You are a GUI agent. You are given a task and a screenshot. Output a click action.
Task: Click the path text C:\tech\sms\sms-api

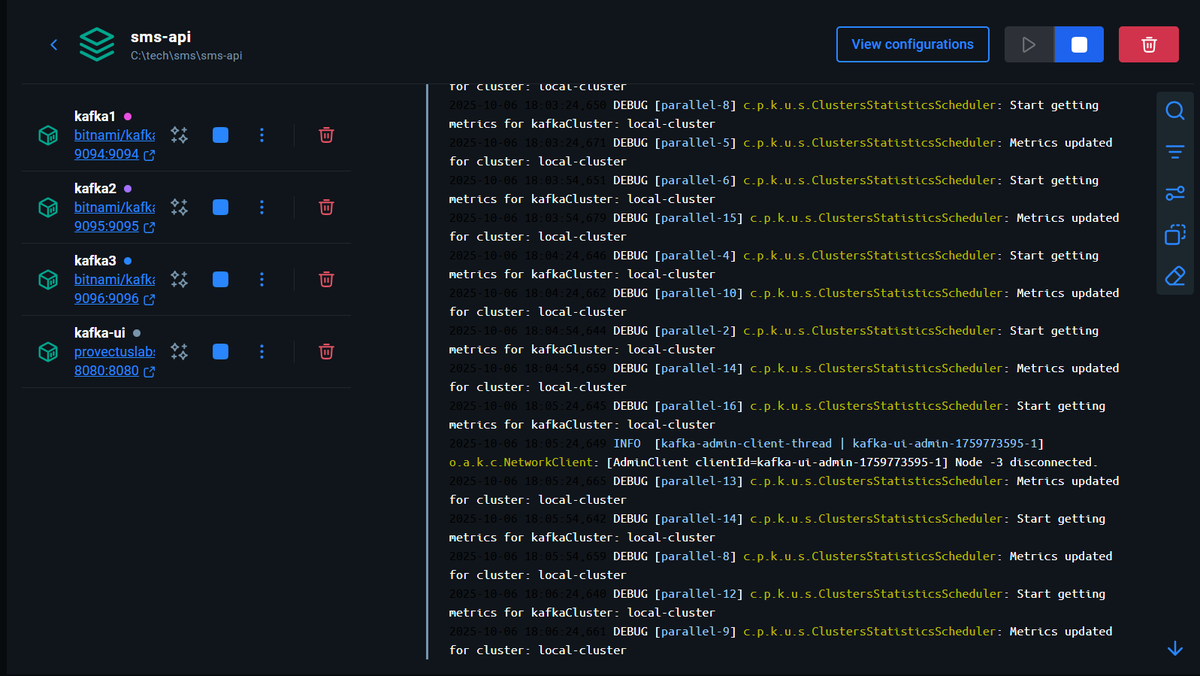[186, 56]
